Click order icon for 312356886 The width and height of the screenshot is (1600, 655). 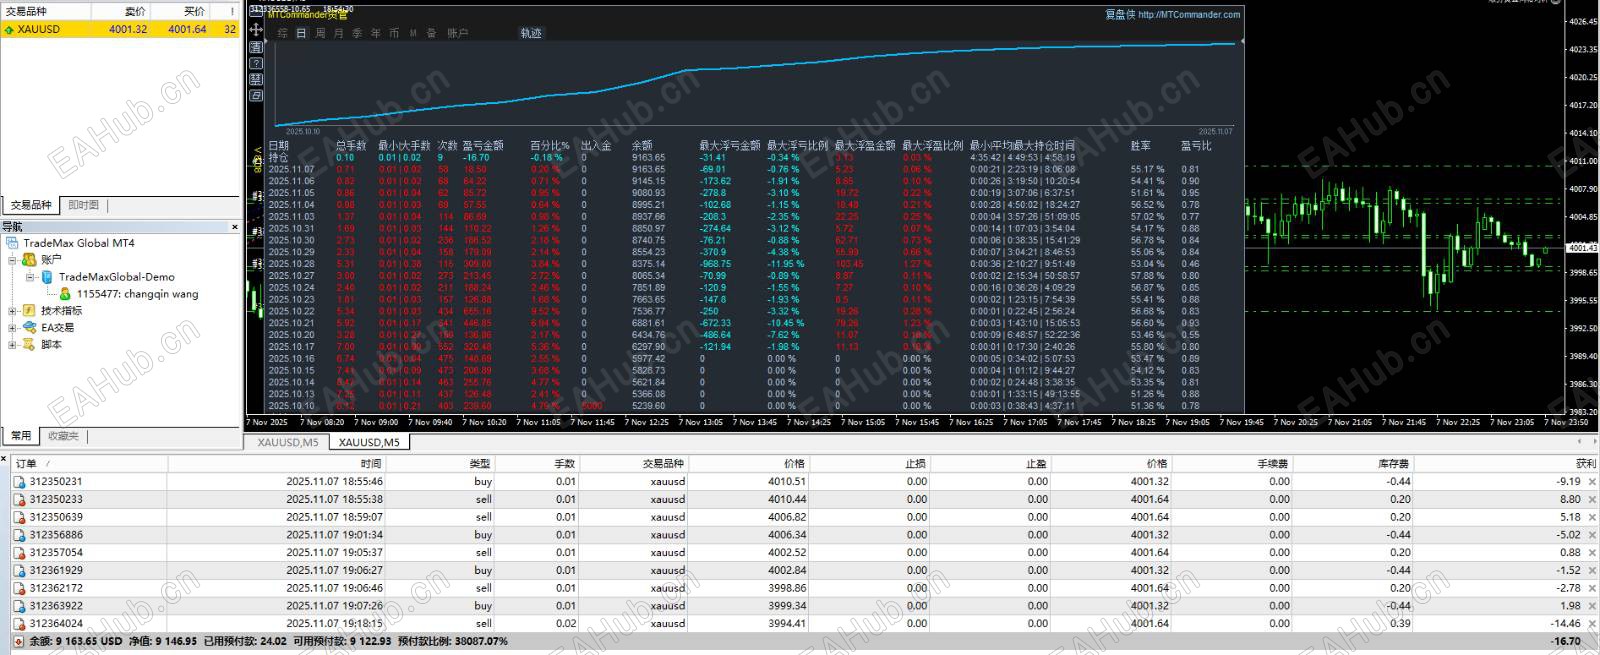[19, 535]
